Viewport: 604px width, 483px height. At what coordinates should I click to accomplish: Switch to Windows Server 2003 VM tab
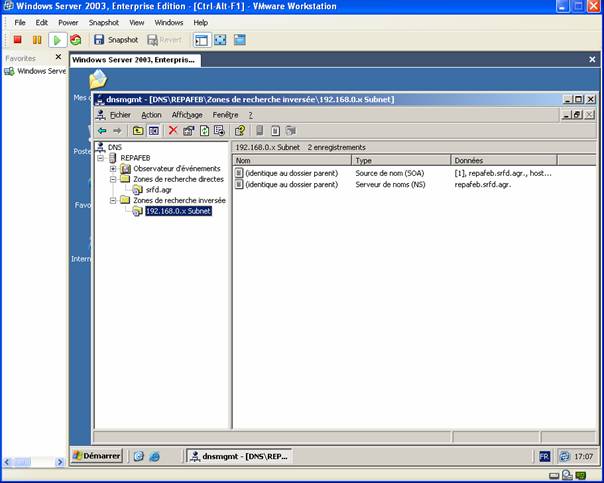pyautogui.click(x=135, y=60)
